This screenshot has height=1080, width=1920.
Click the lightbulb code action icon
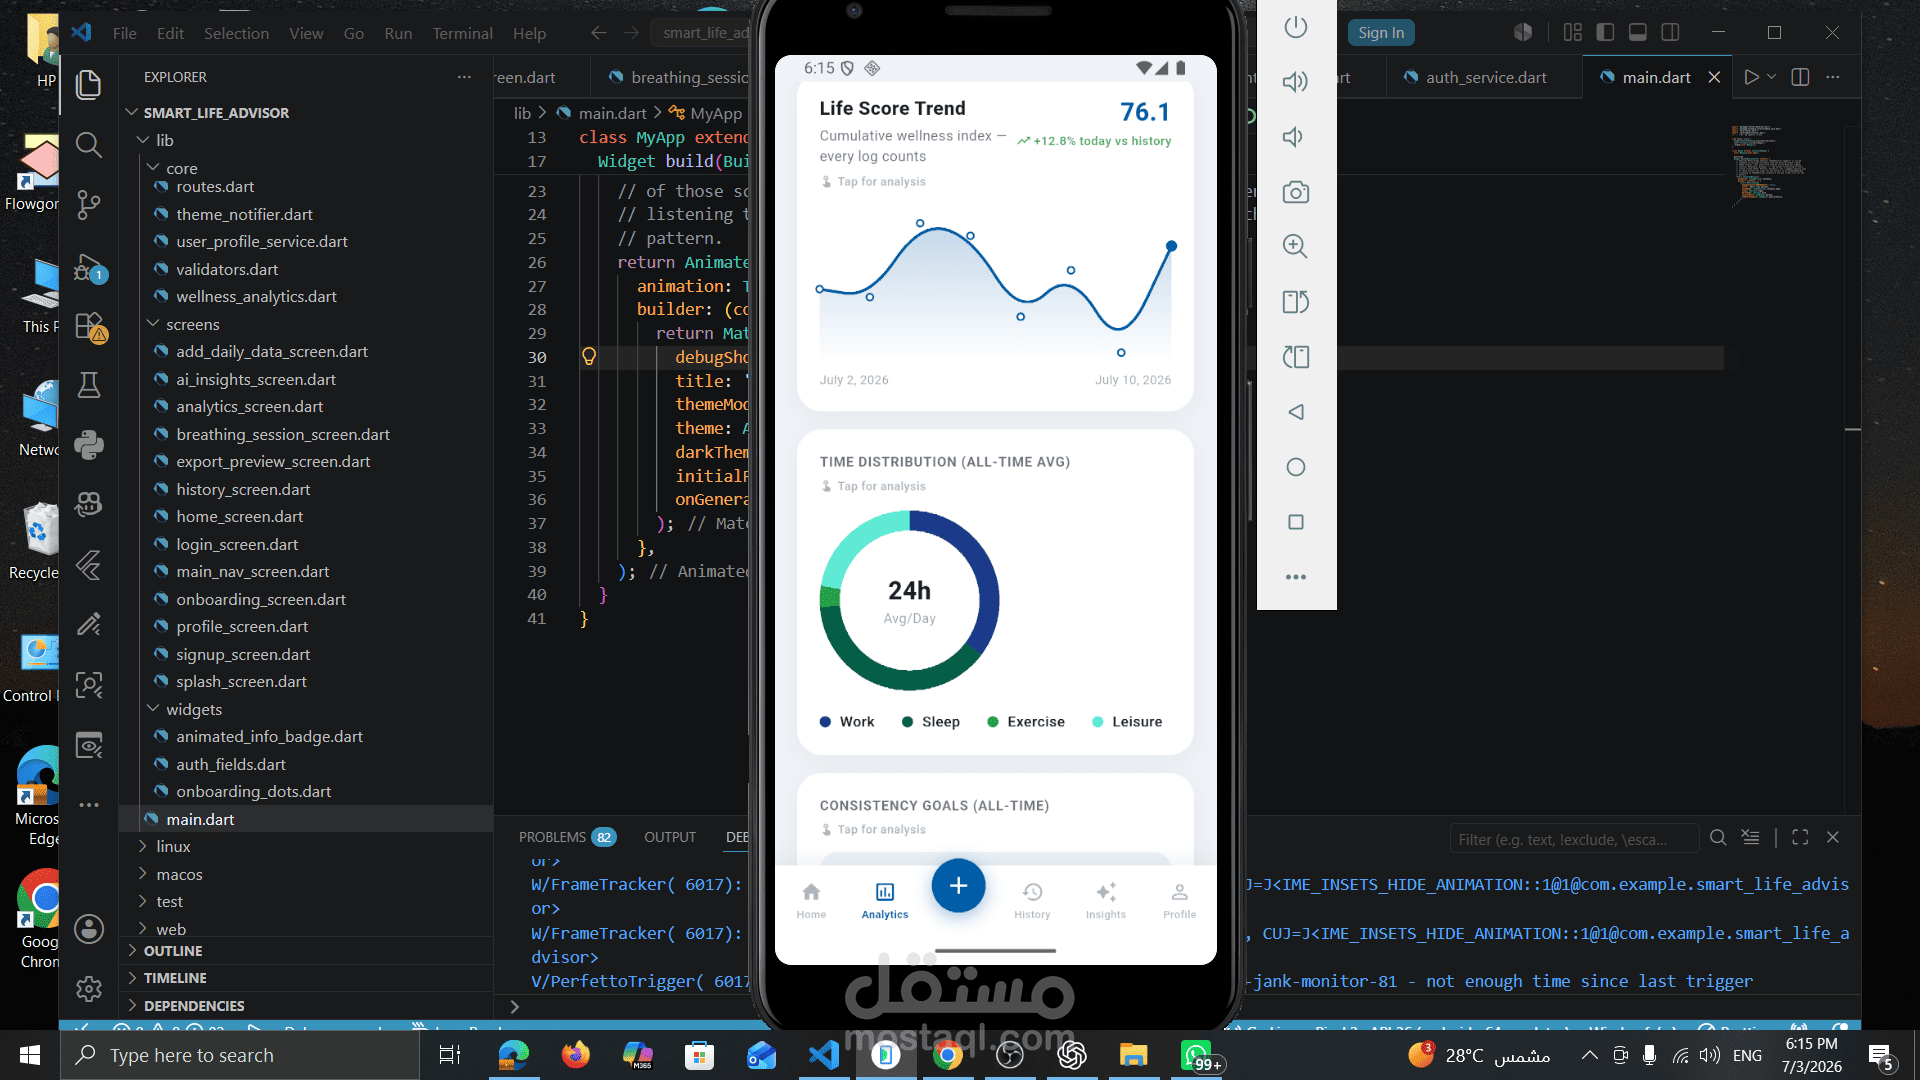589,357
